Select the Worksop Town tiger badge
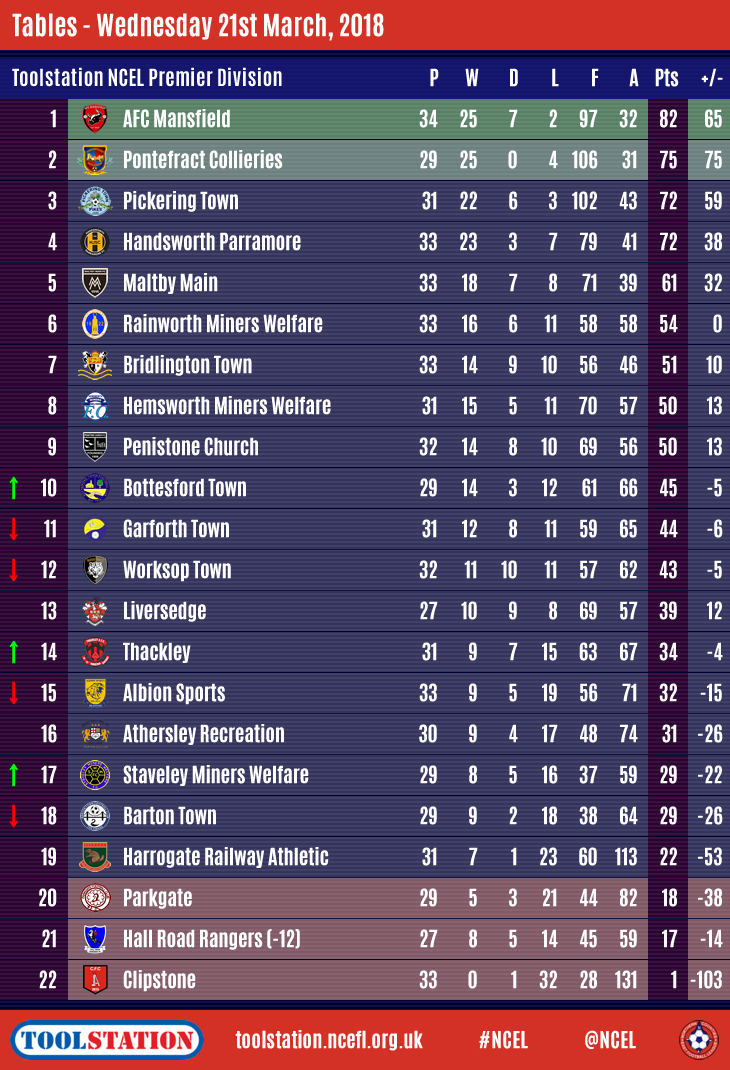 click(95, 570)
